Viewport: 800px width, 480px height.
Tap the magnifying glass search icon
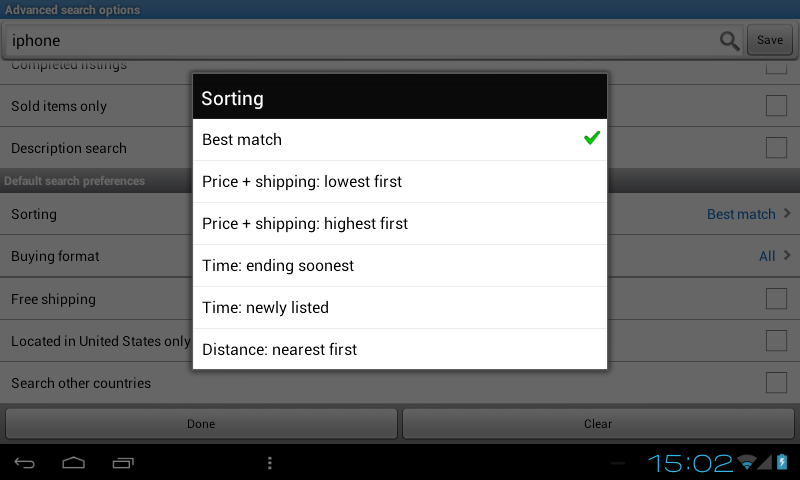[x=729, y=41]
